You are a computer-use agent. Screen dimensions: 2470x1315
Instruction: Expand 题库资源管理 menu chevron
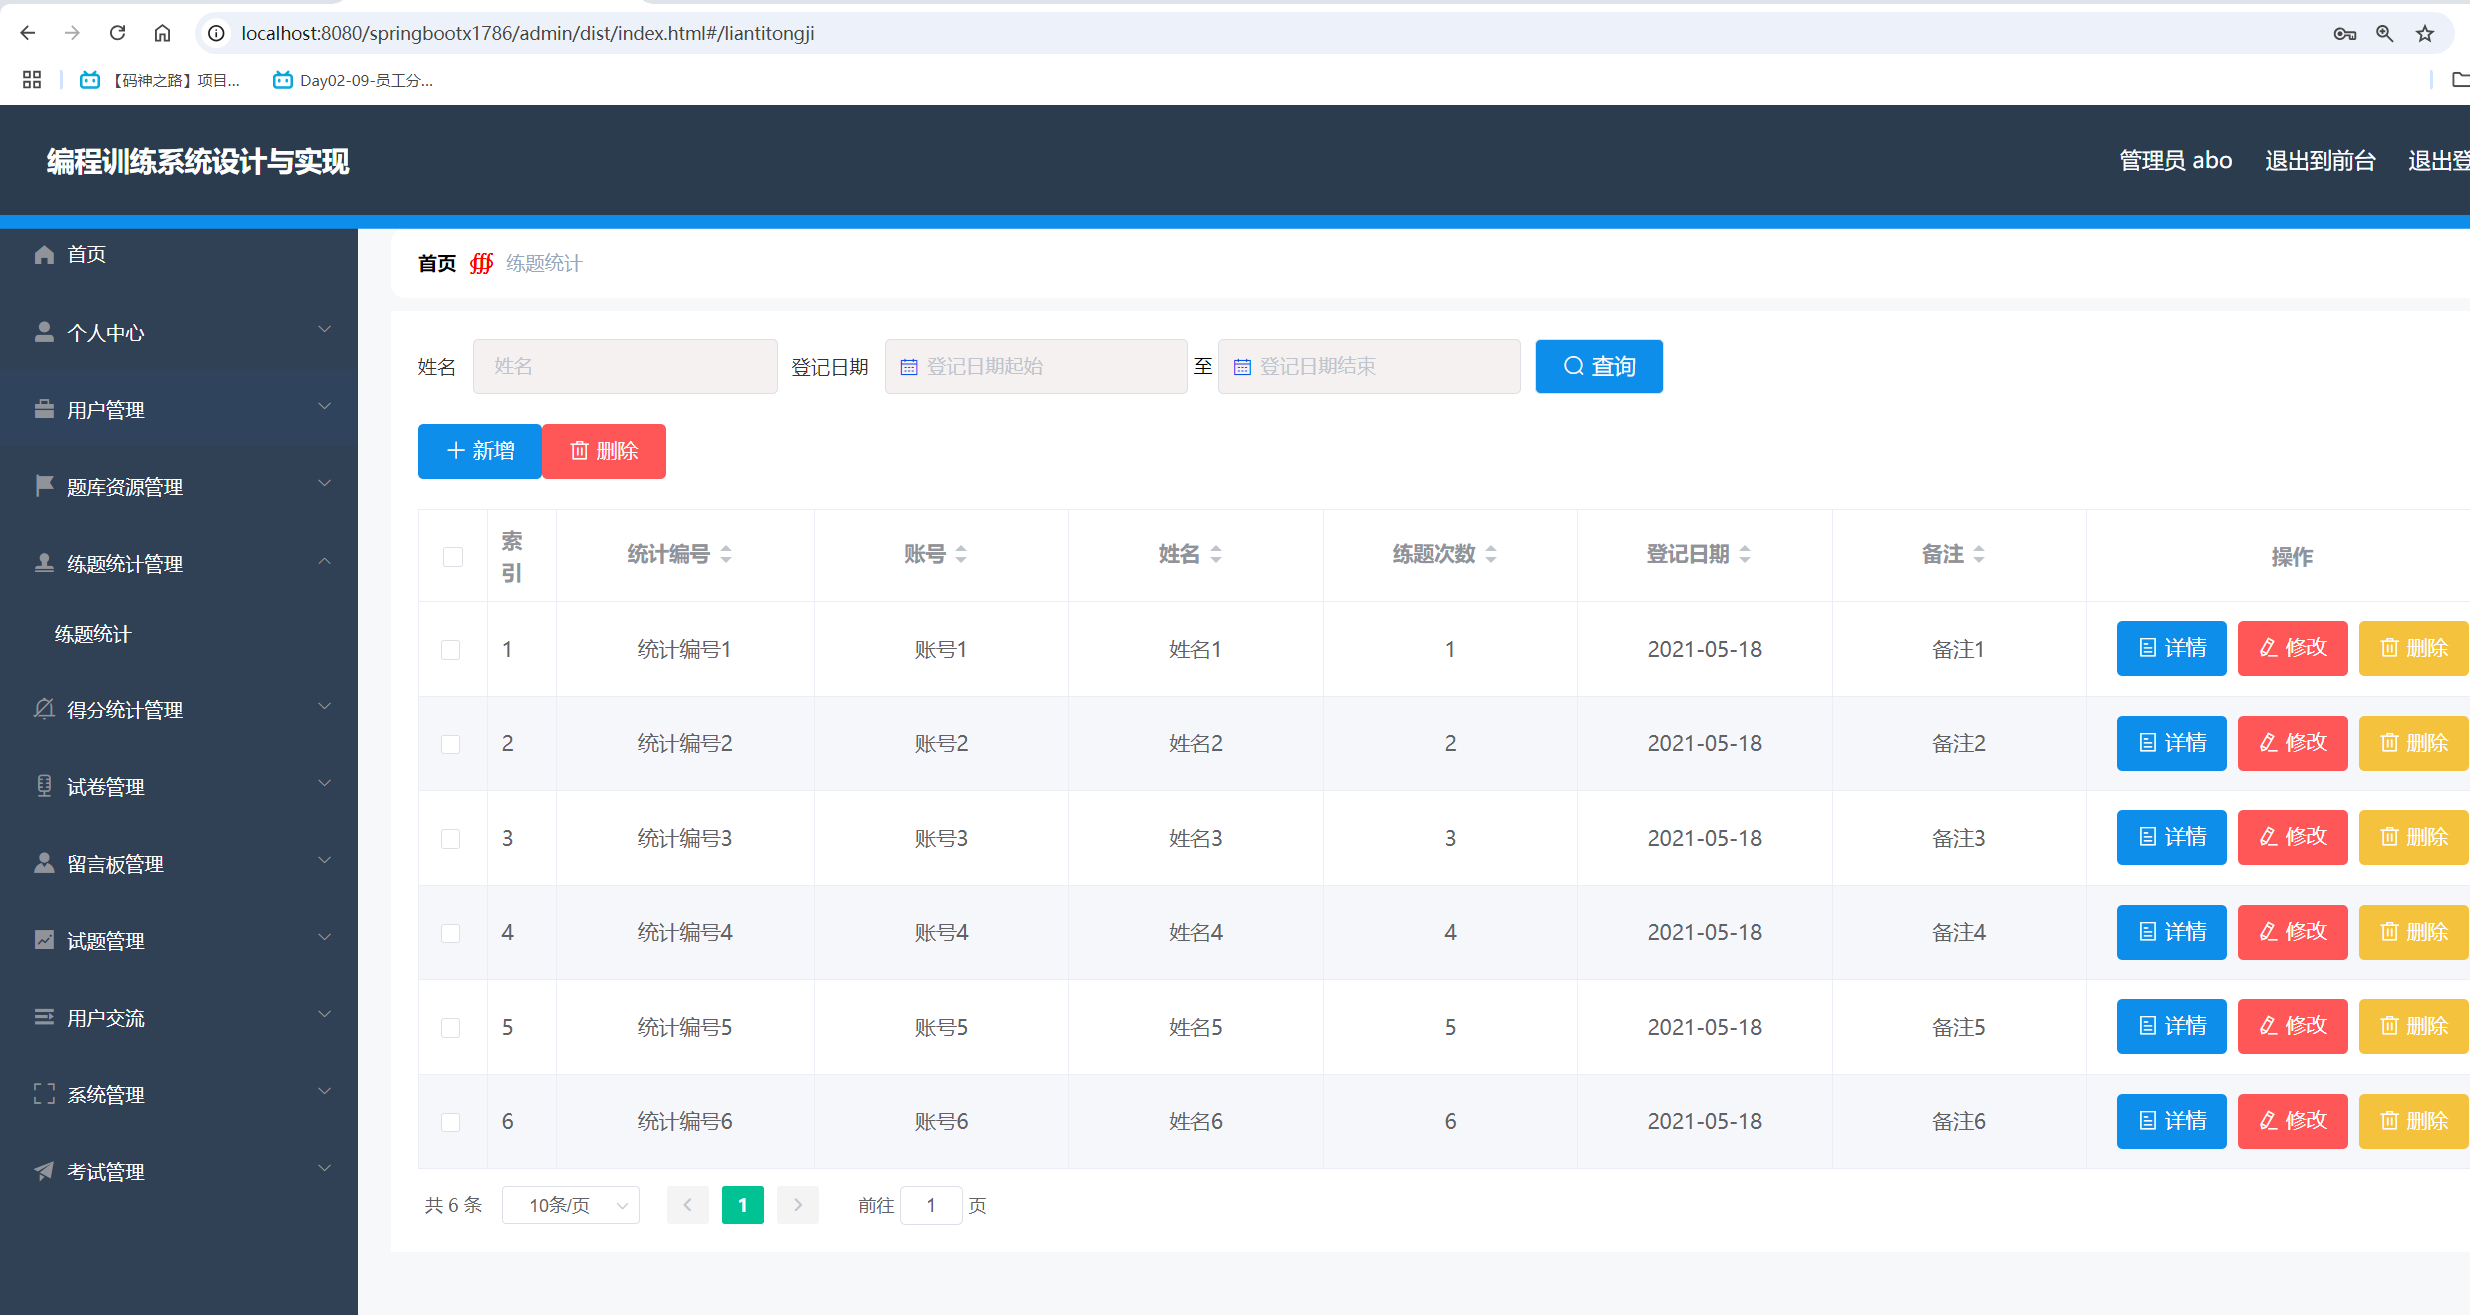(324, 484)
